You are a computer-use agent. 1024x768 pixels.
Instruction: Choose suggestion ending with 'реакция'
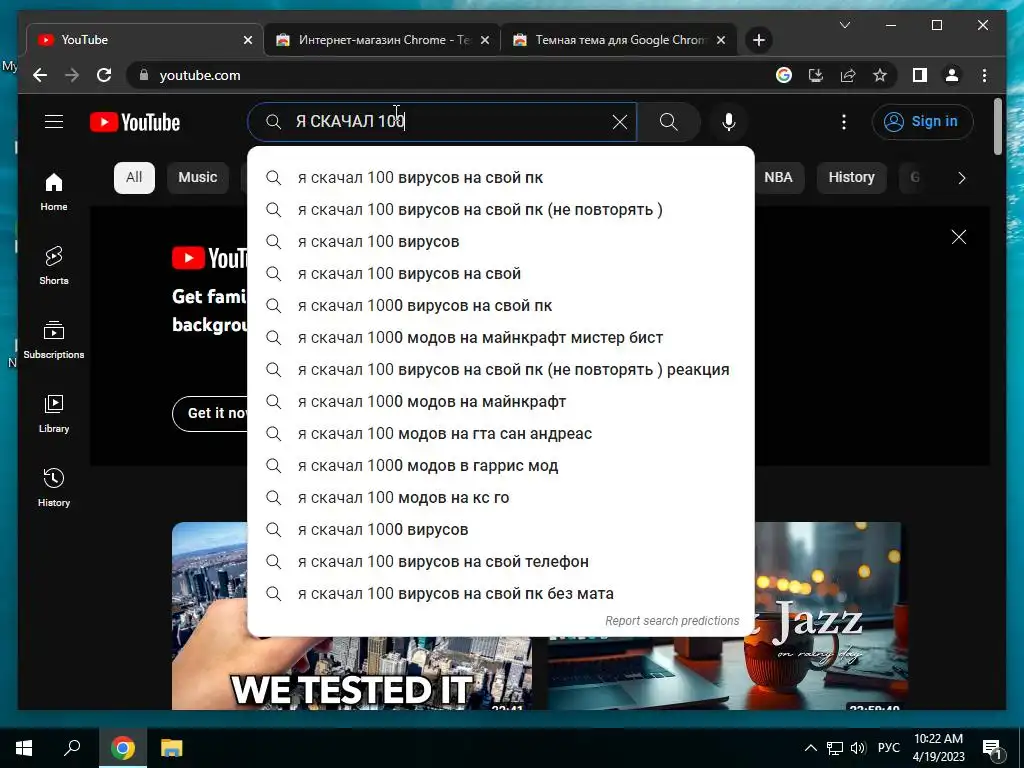click(x=501, y=370)
